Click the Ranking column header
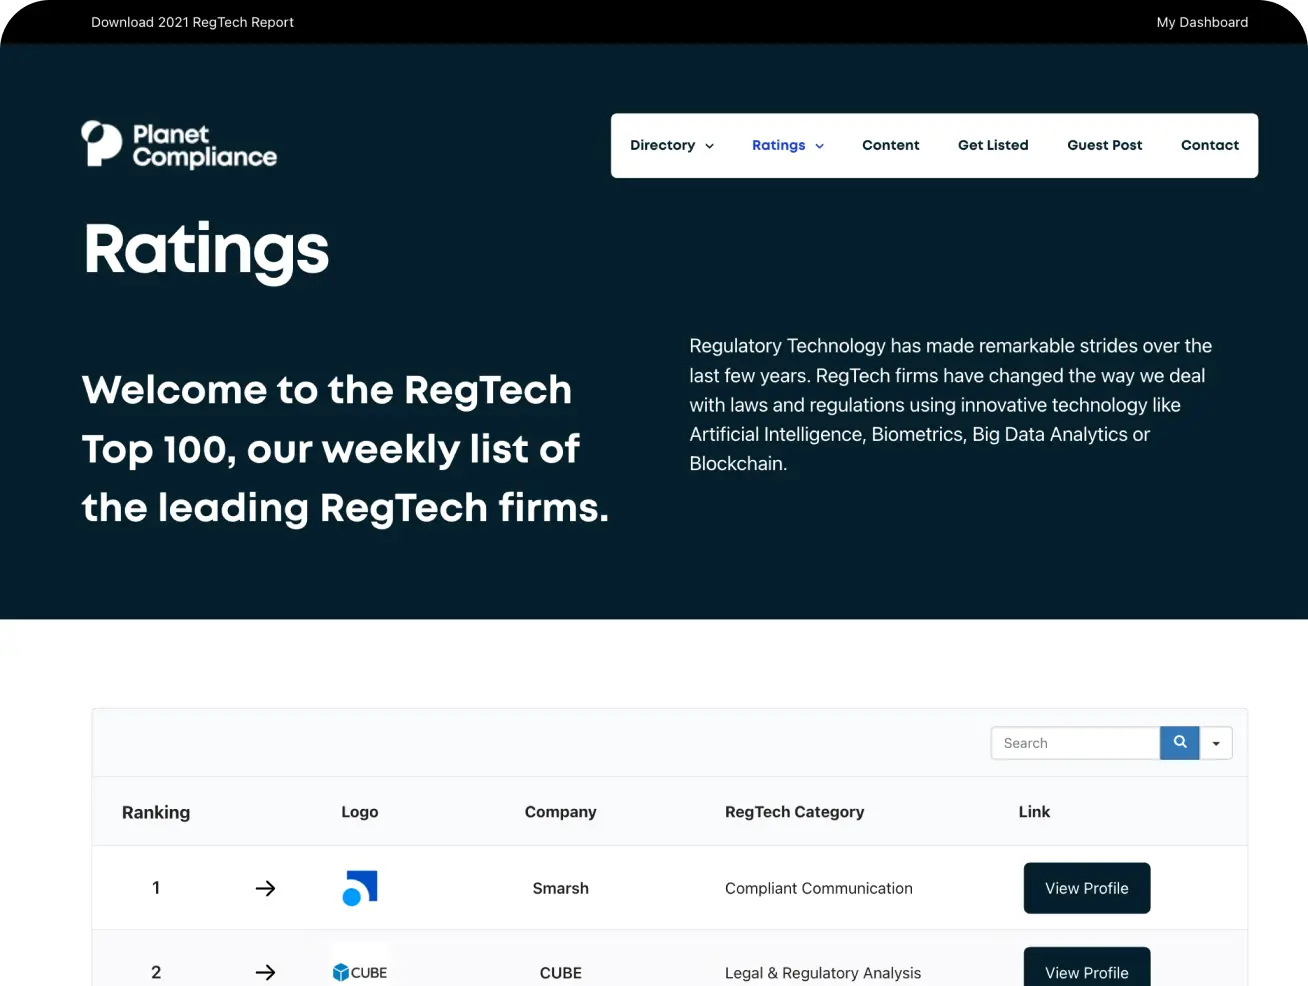 click(156, 812)
